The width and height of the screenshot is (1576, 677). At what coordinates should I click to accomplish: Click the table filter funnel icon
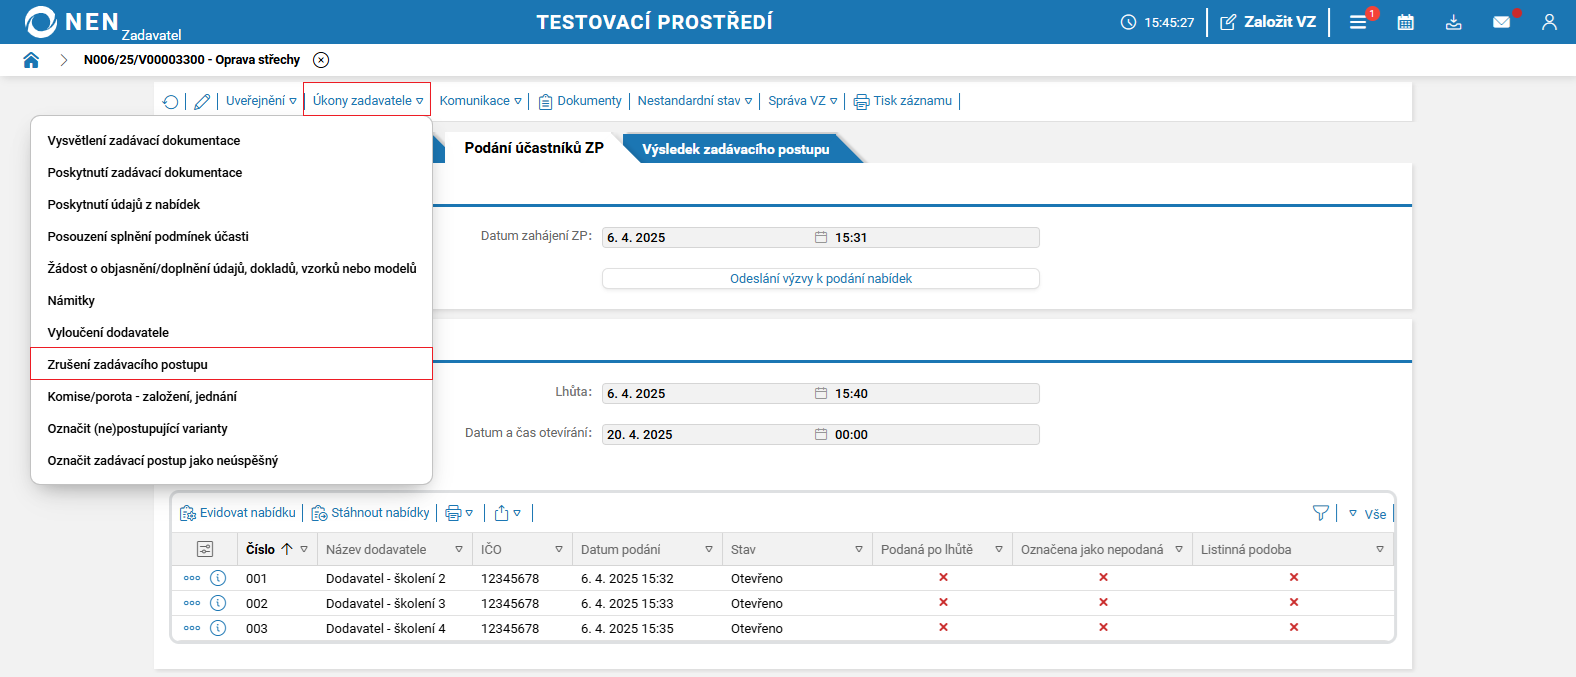(1321, 513)
